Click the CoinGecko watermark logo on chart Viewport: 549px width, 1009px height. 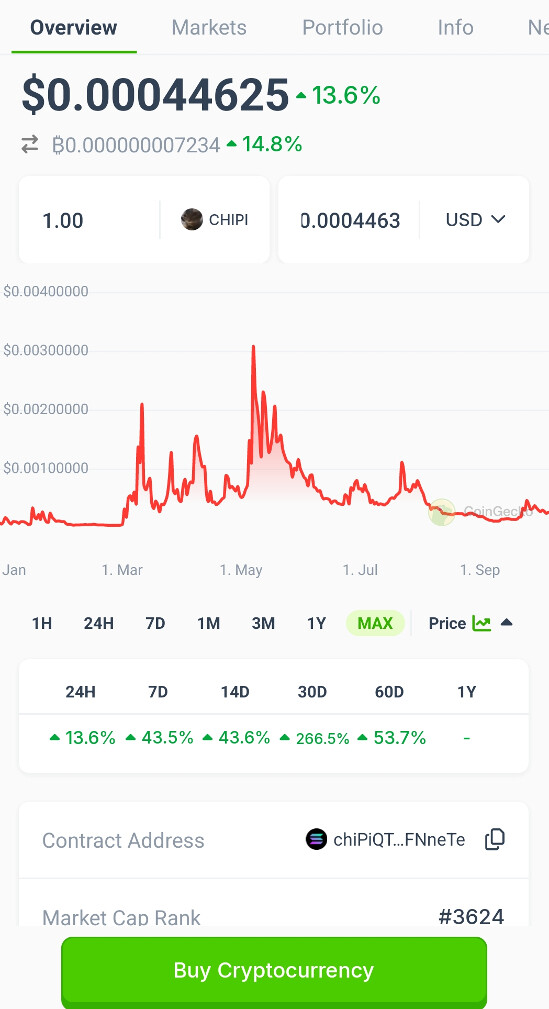[442, 512]
